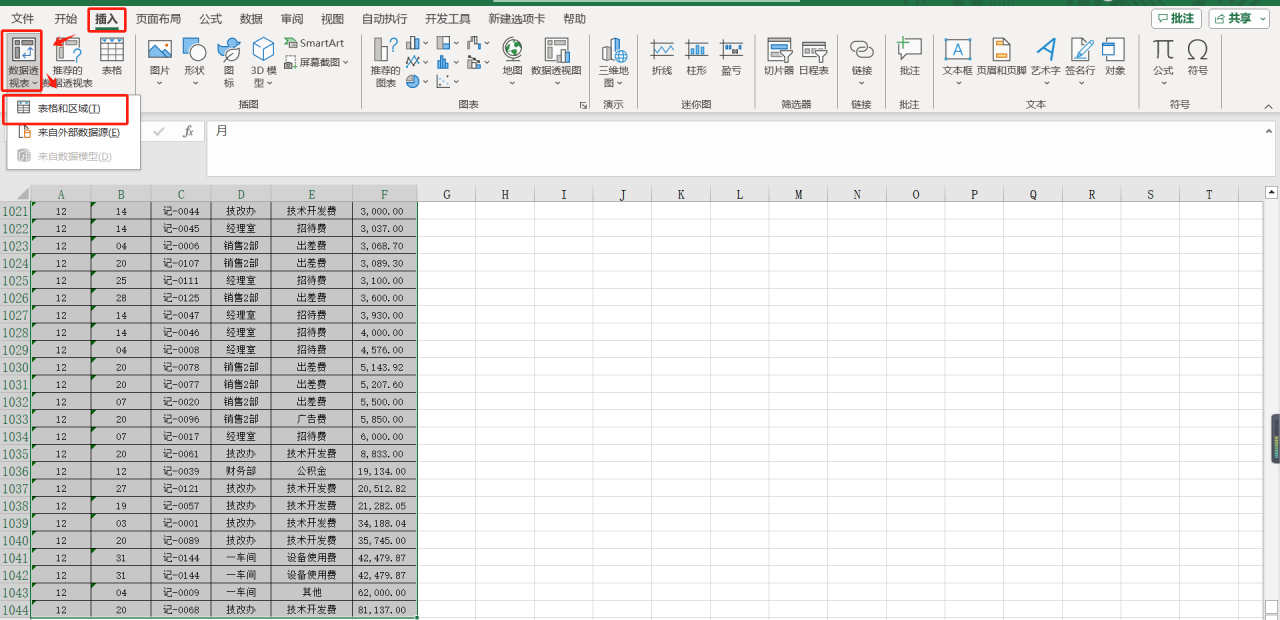The width and height of the screenshot is (1280, 620).
Task: Expand the column chart dropdown arrow
Action: click(x=426, y=43)
